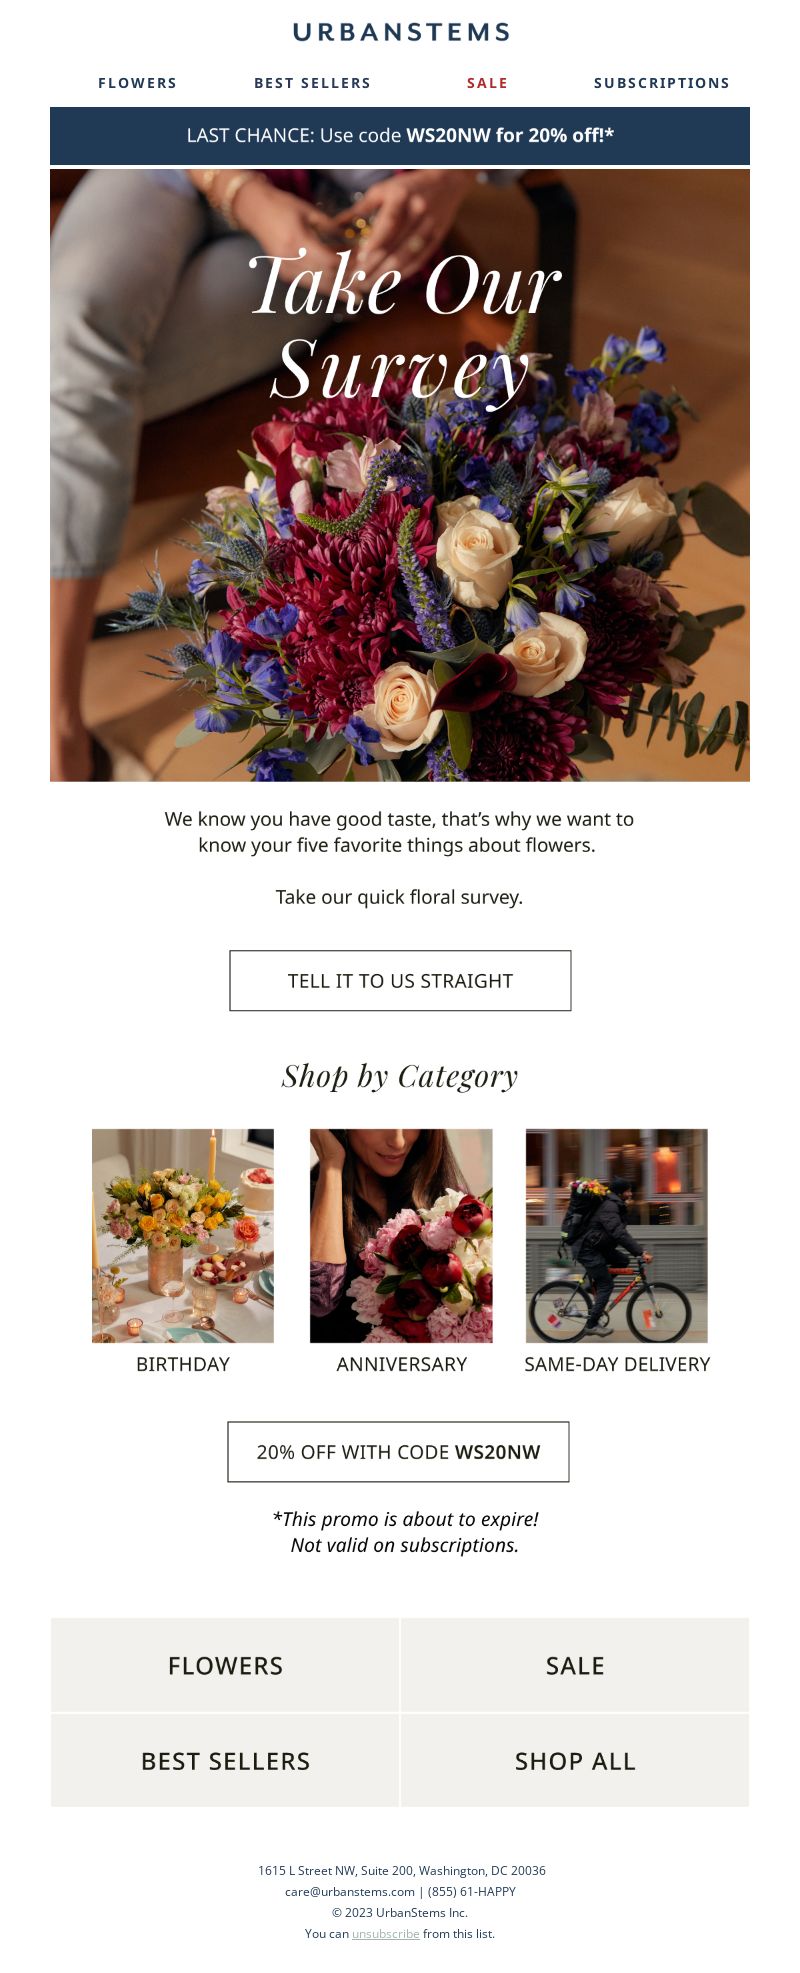Select the Shop All footer tile
The width and height of the screenshot is (800, 1973).
click(x=575, y=1760)
